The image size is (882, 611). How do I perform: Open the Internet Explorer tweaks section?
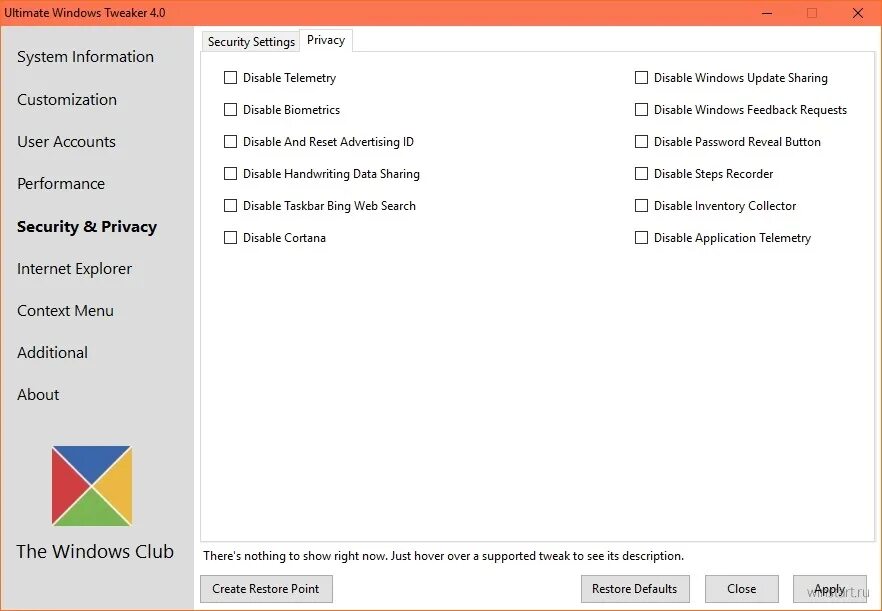click(x=74, y=268)
